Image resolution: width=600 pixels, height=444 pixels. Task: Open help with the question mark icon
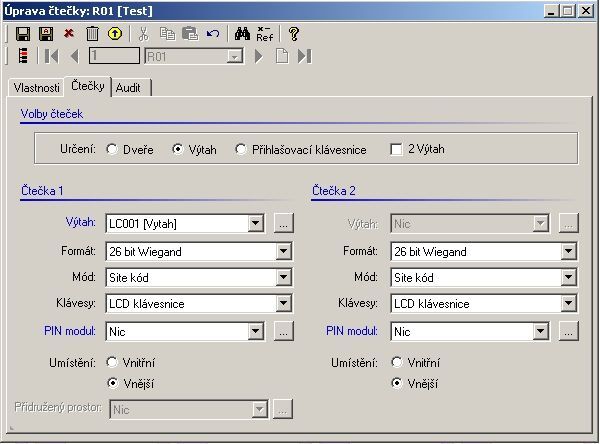click(x=294, y=33)
